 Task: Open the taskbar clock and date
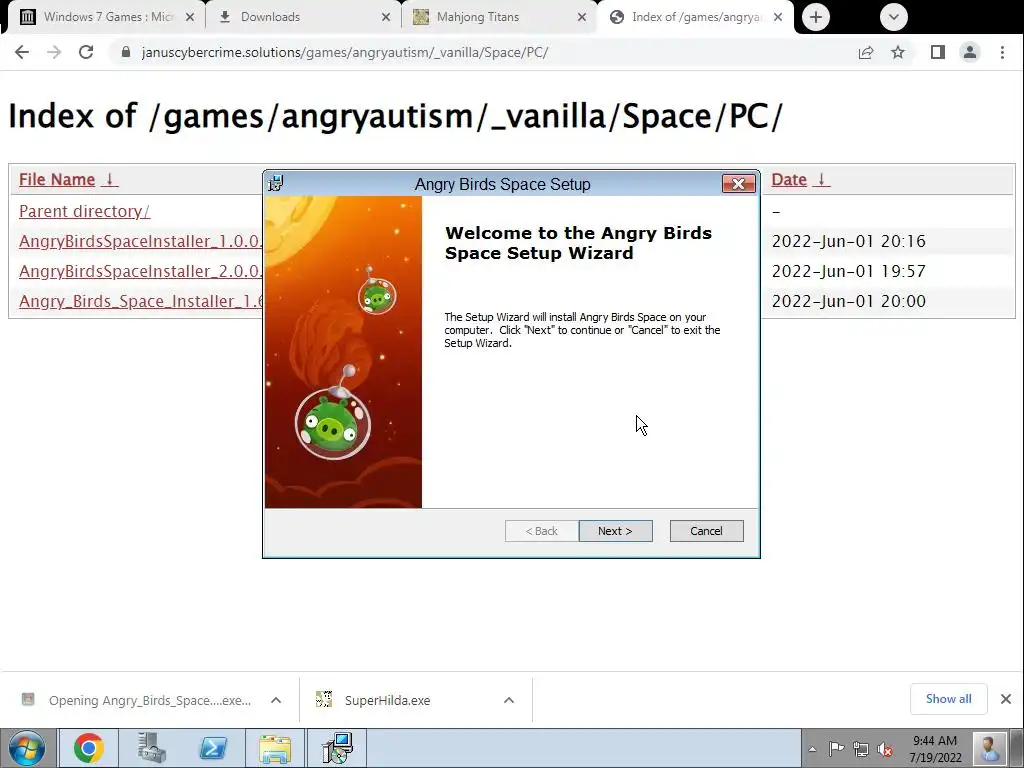click(x=935, y=749)
